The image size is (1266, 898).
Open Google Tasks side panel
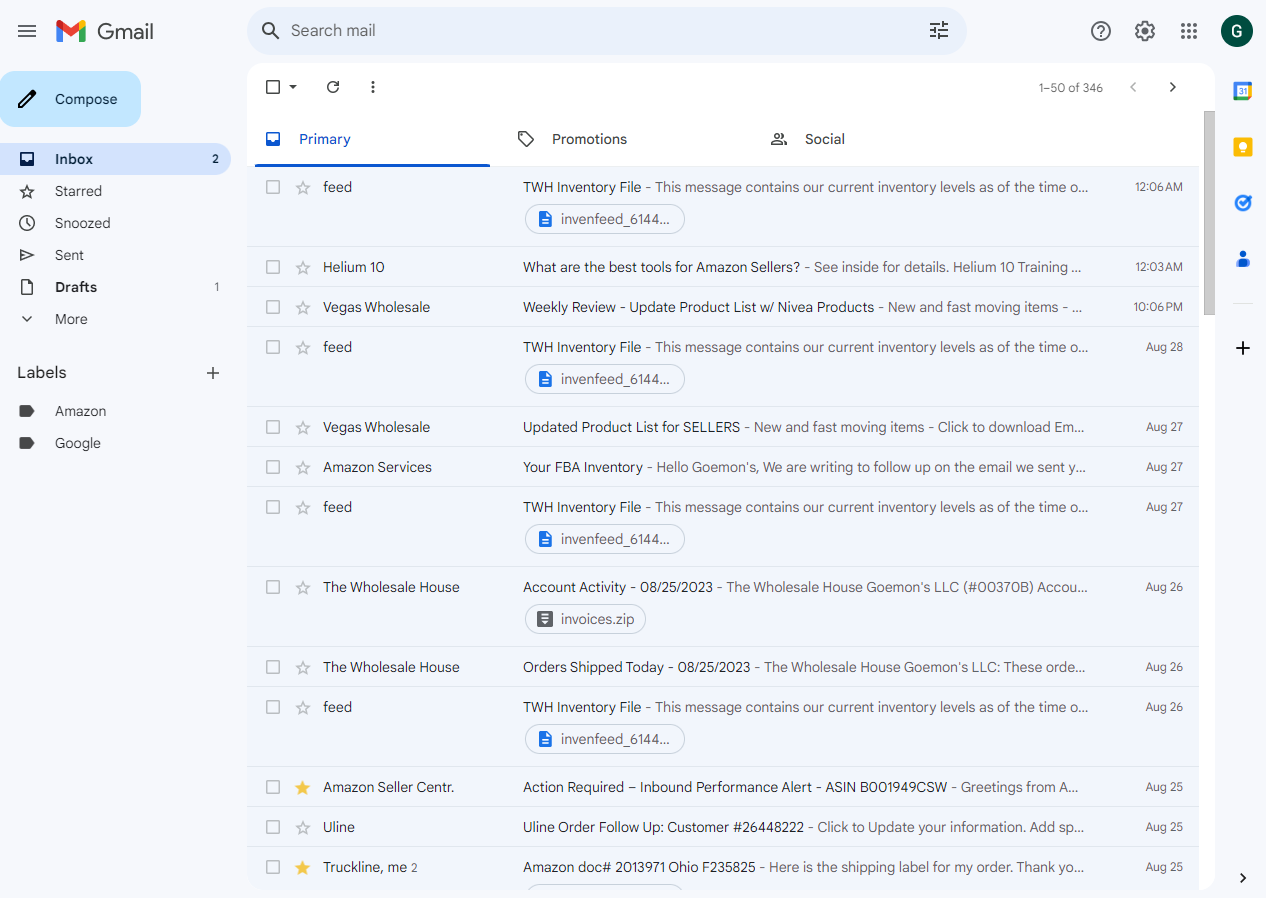tap(1243, 203)
